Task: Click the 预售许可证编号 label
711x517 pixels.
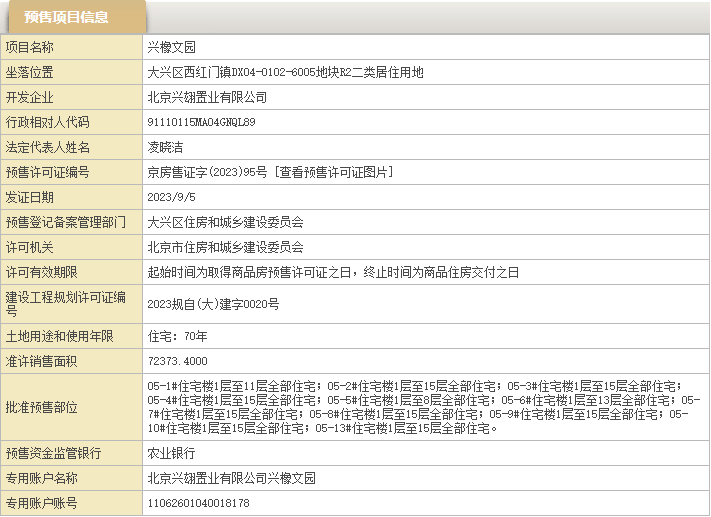Action: coord(47,172)
